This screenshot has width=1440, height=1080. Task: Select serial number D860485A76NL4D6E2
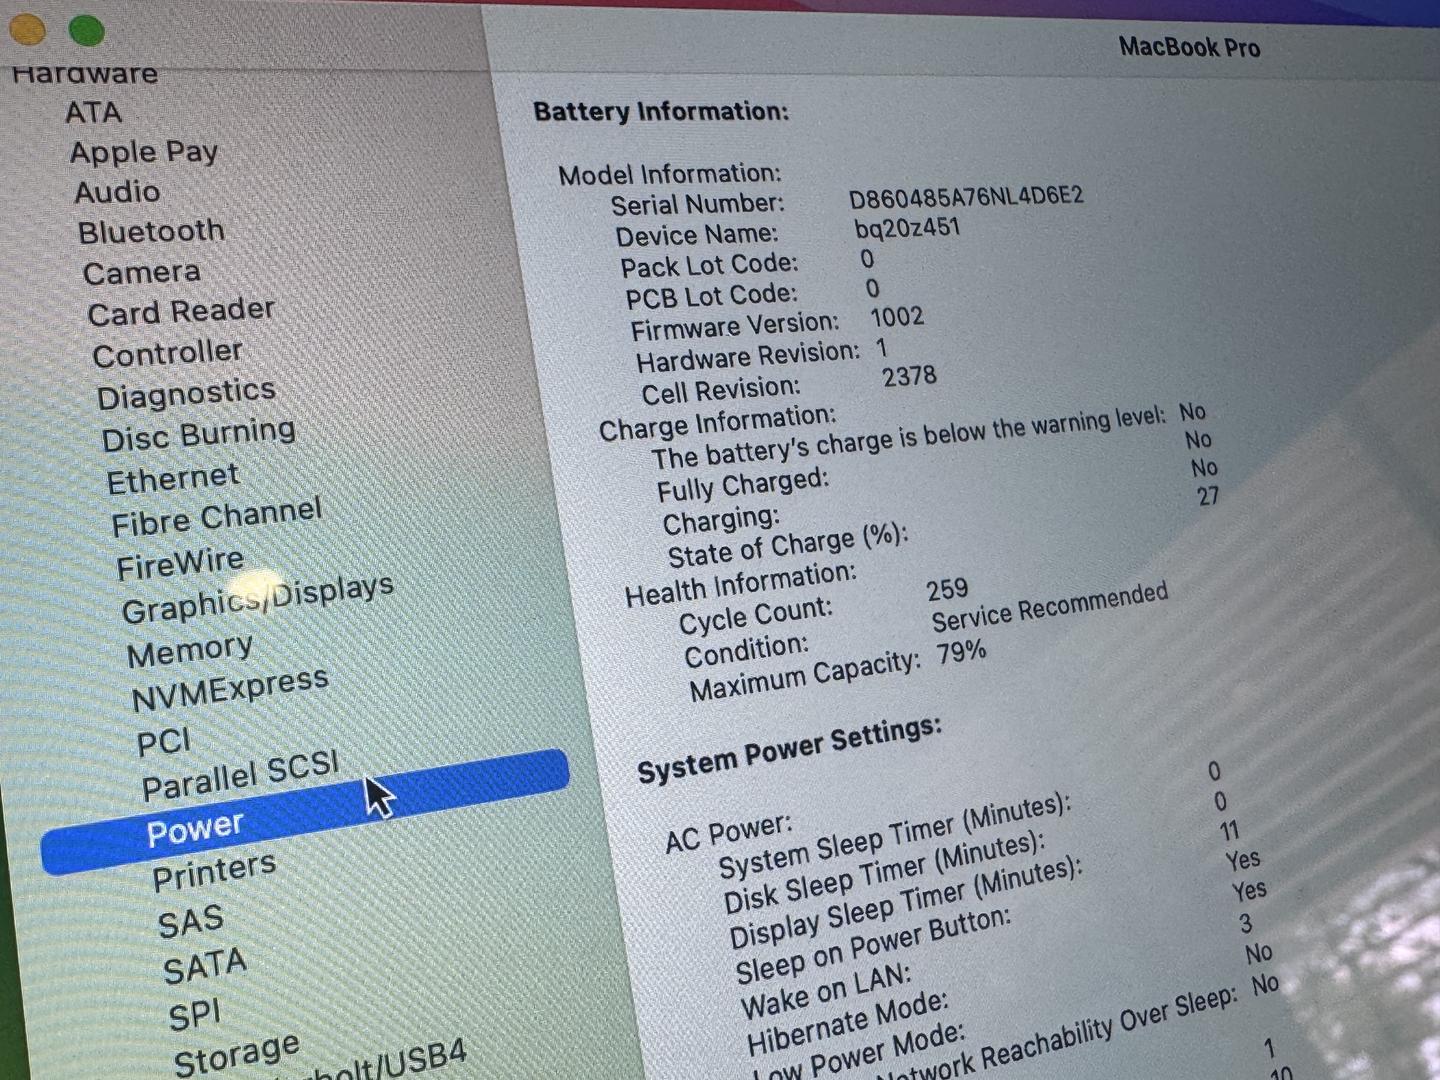pyautogui.click(x=966, y=195)
